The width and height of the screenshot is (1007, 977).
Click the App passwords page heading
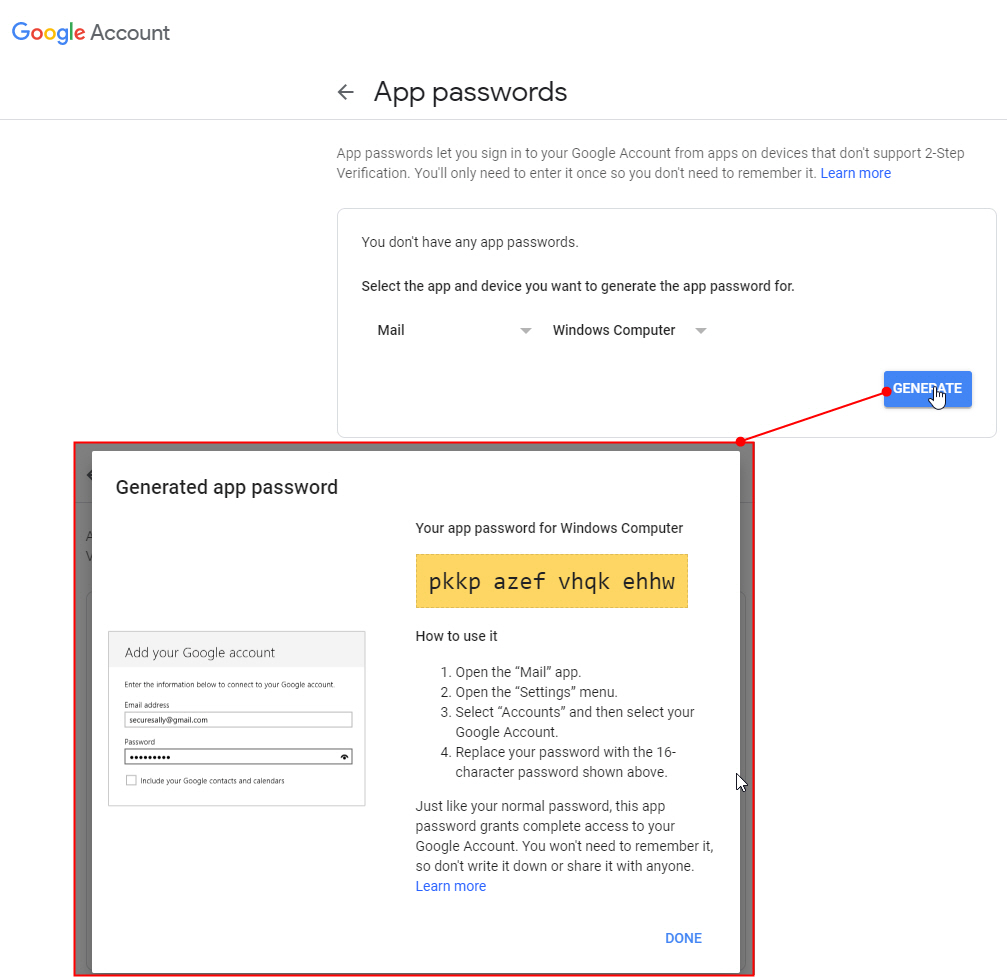click(470, 93)
